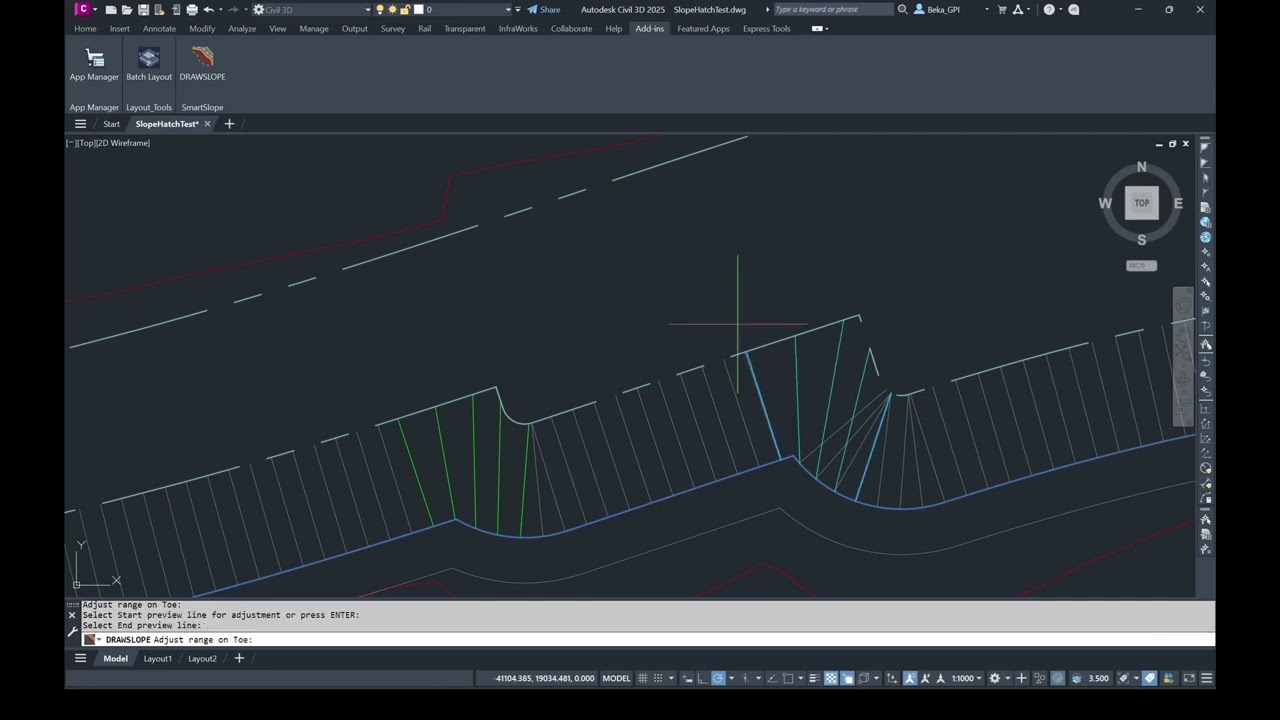This screenshot has height=720, width=1280.
Task: Create a new drawing tab with plus button
Action: tap(229, 124)
